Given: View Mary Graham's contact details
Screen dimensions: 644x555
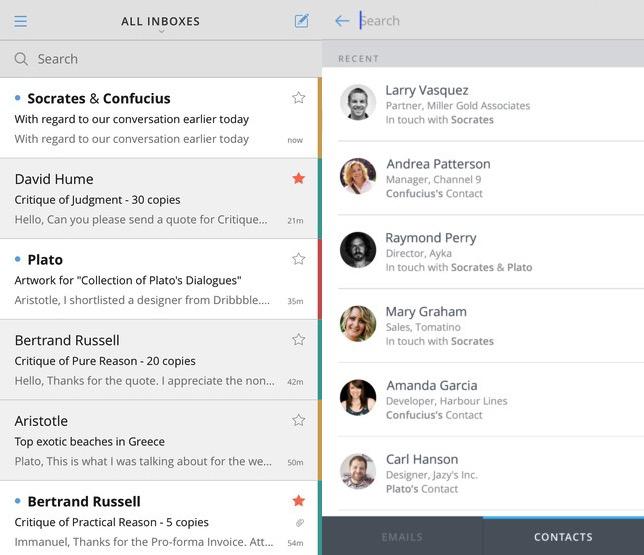Looking at the screenshot, I should (x=460, y=325).
